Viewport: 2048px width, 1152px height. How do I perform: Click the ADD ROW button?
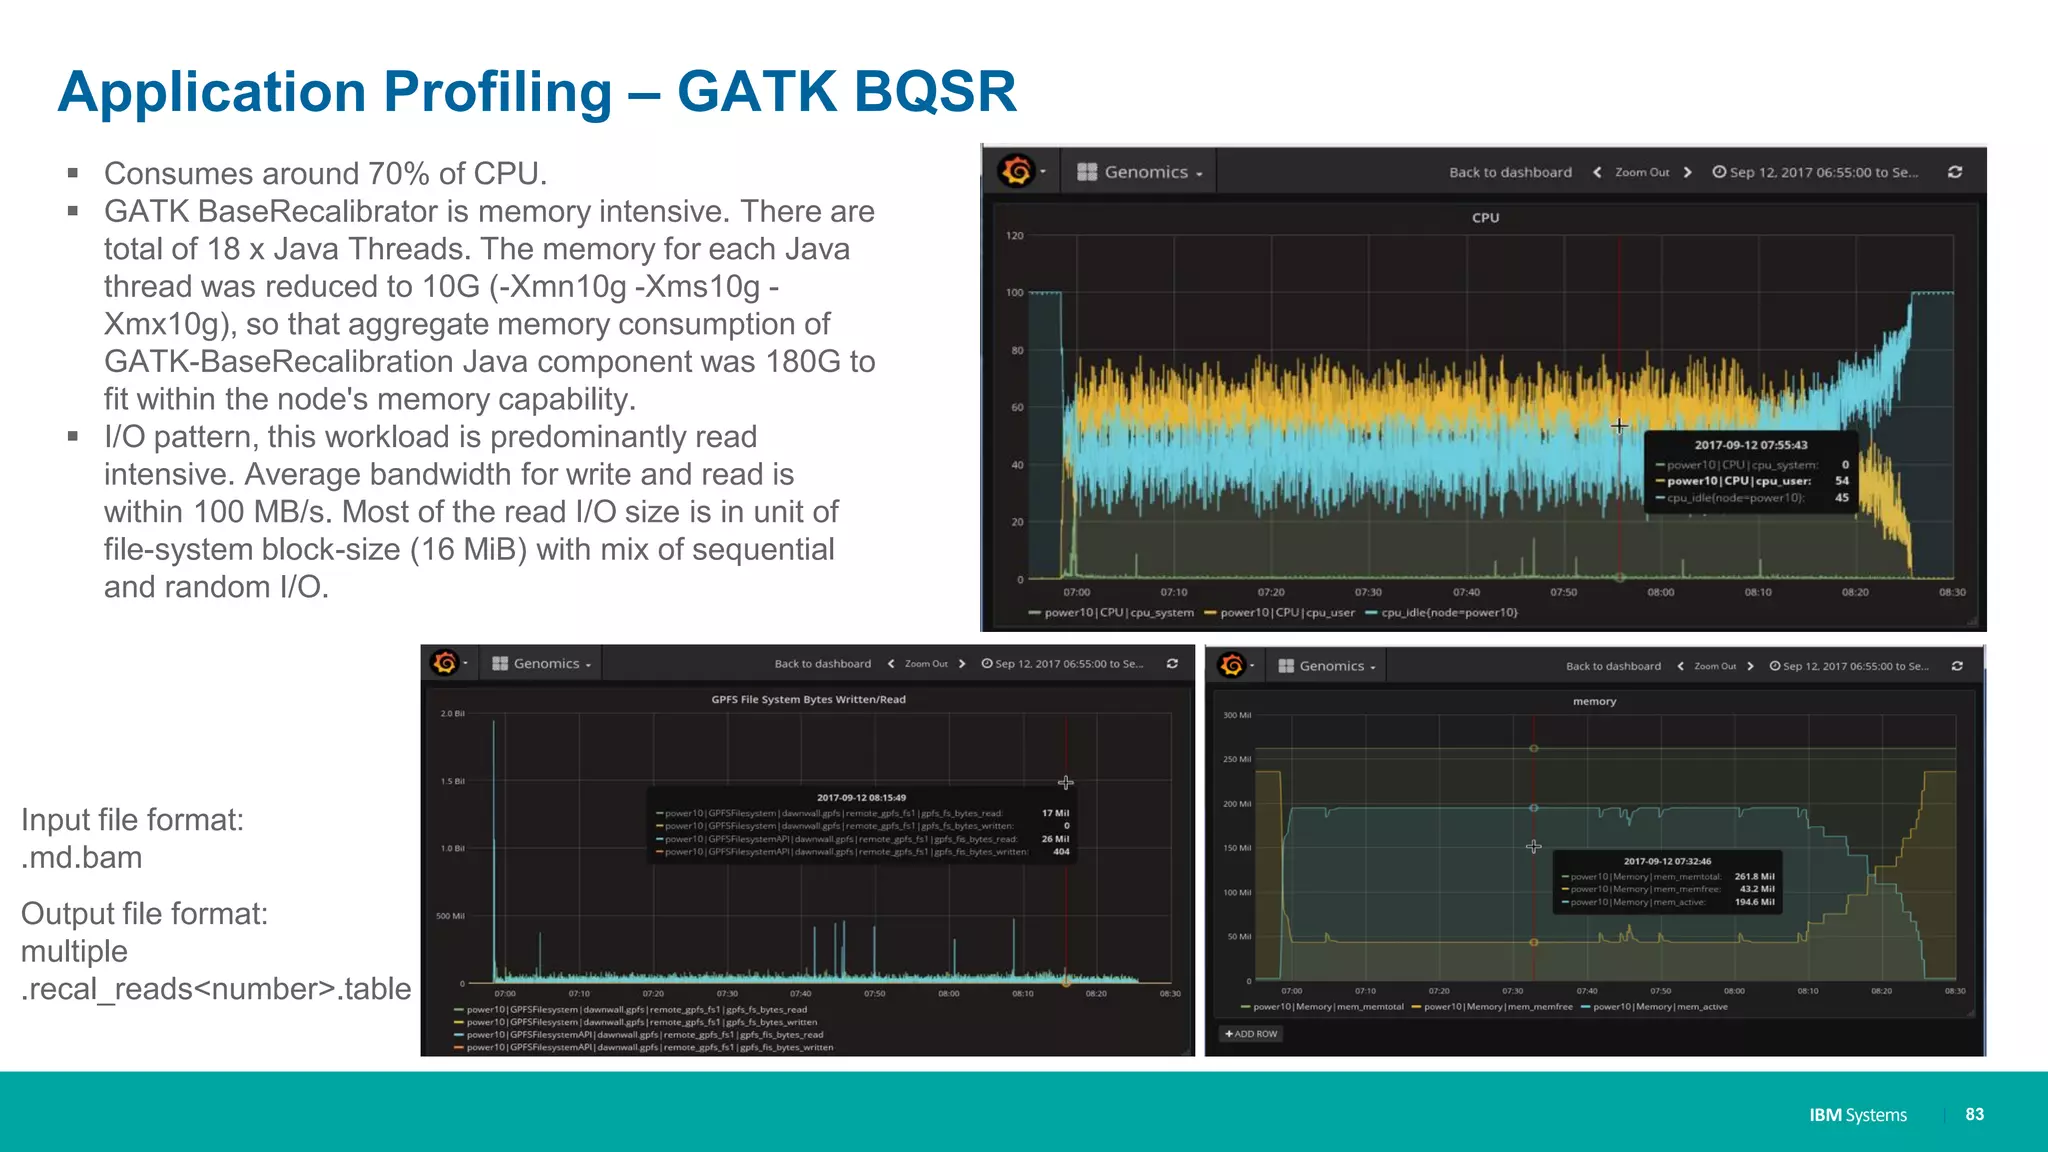[x=1251, y=1034]
